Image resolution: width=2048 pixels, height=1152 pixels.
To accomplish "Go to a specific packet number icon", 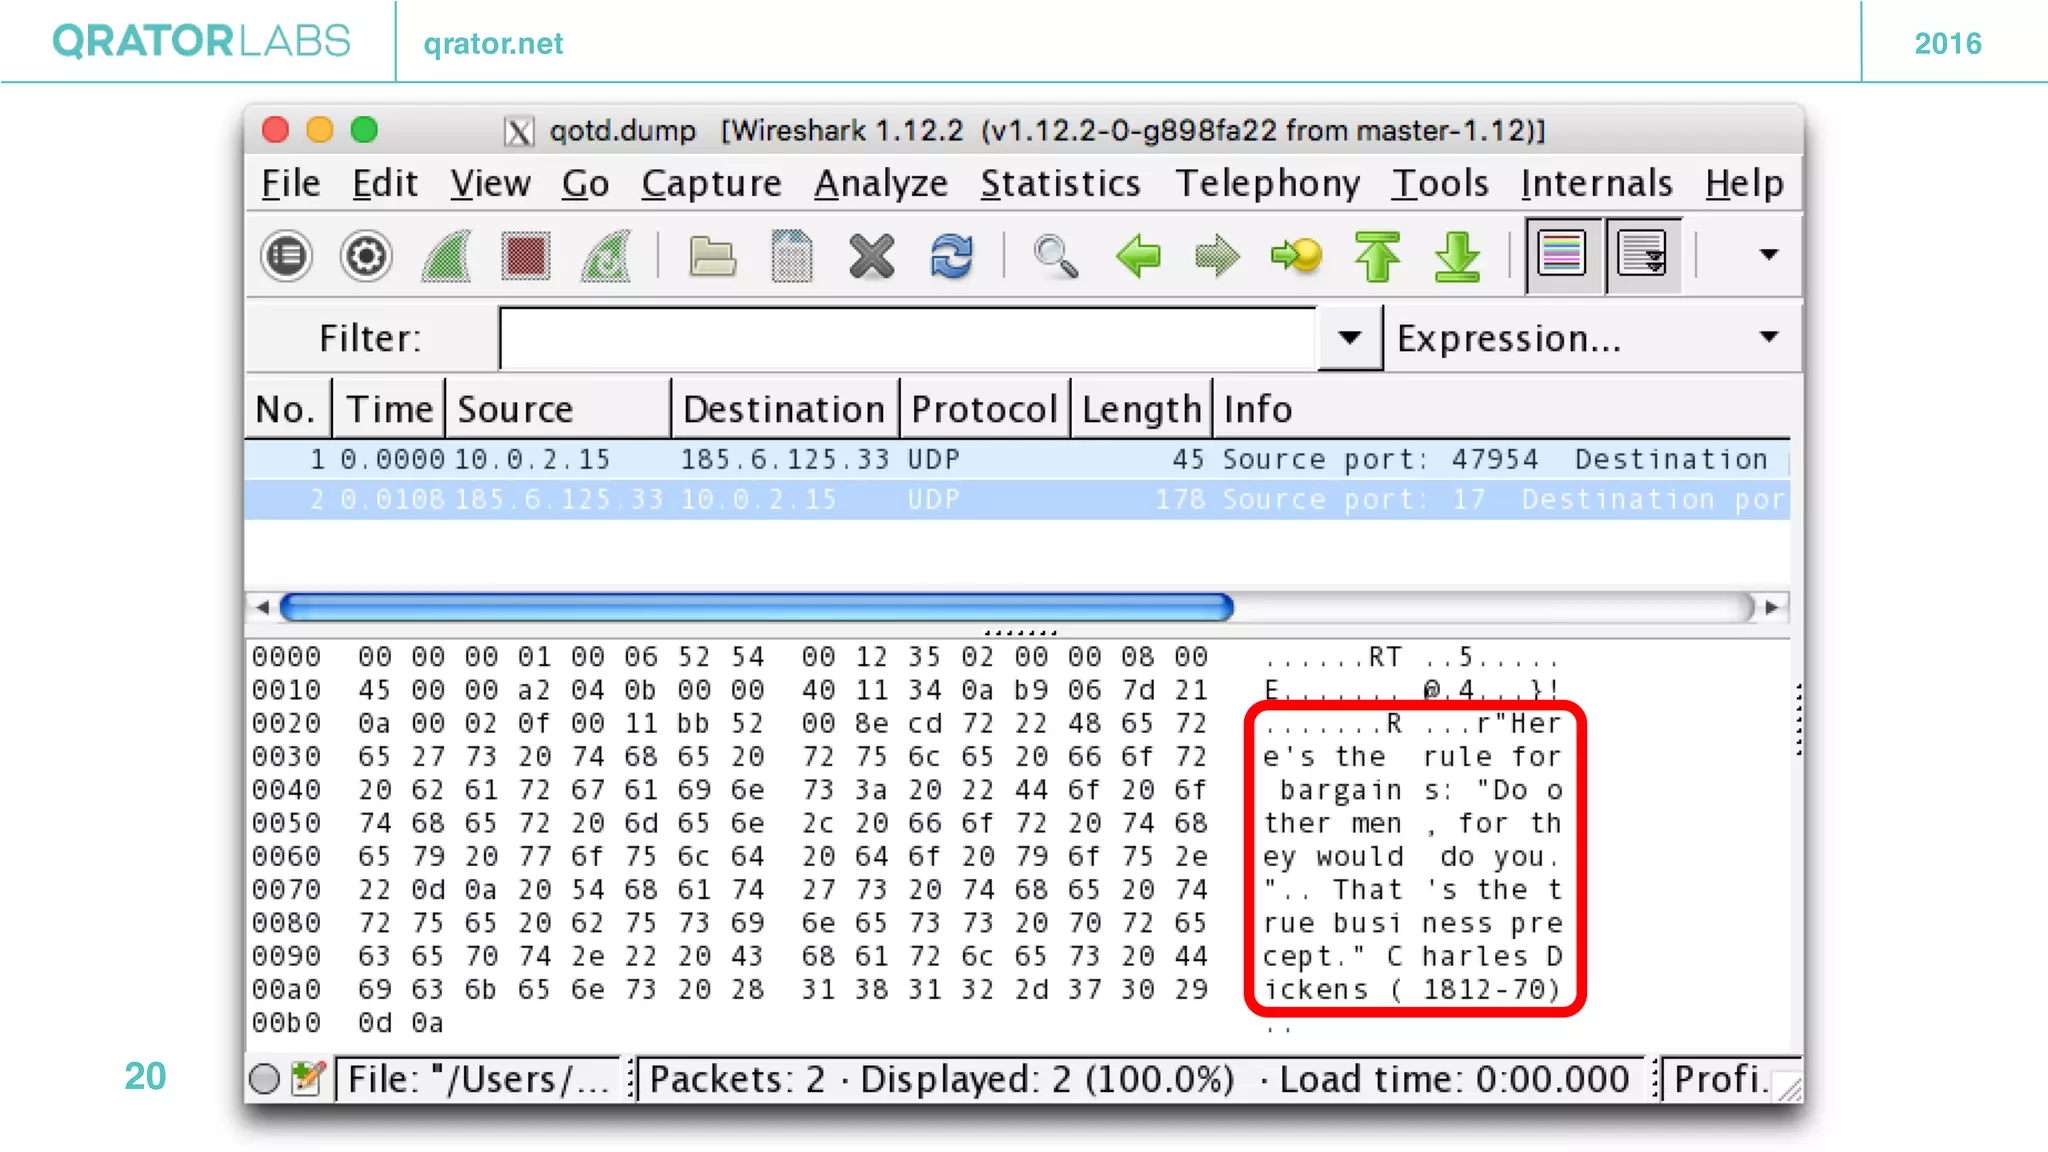I will coord(1297,256).
